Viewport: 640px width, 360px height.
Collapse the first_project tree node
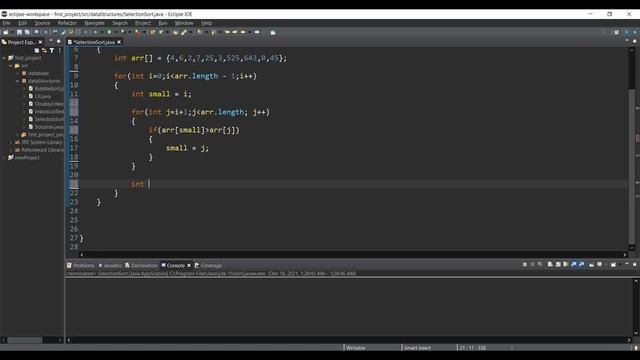[x=4, y=58]
